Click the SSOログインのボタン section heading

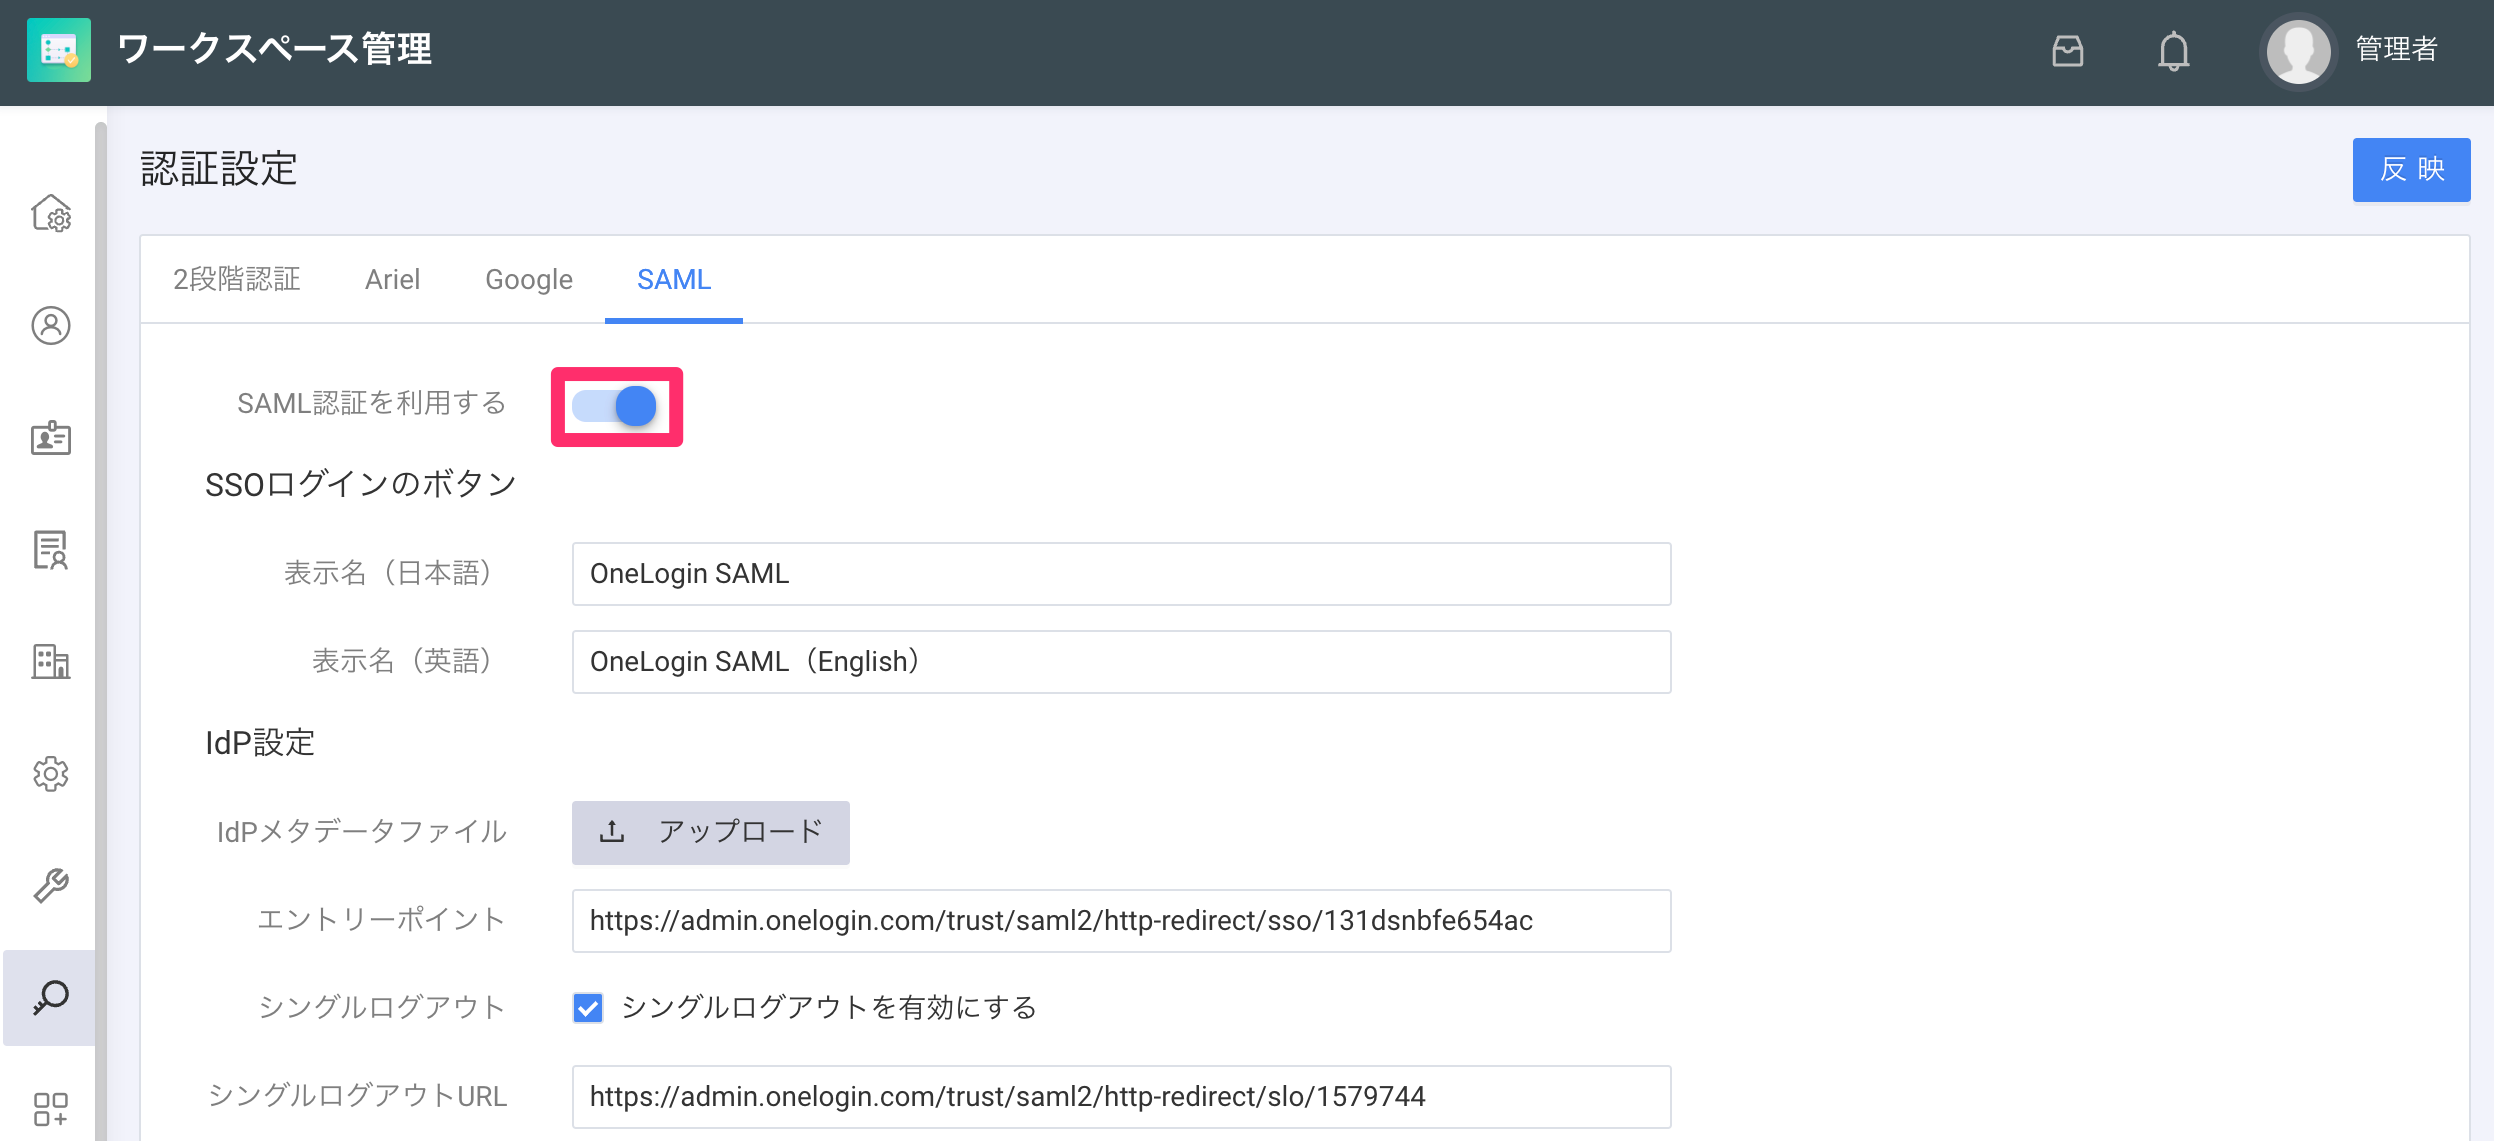pos(360,484)
